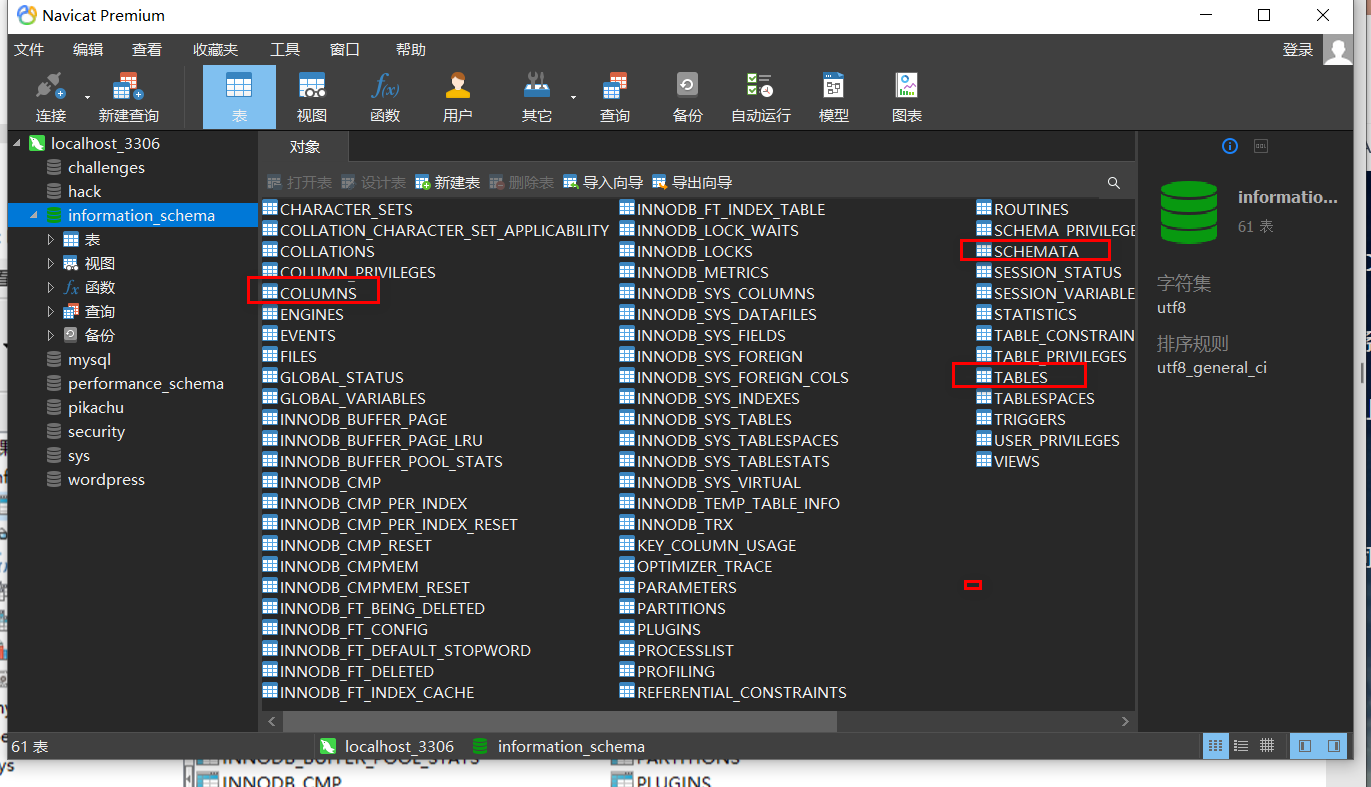Open the Others (其它) toolbar icon
This screenshot has width=1371, height=787.
tap(537, 97)
